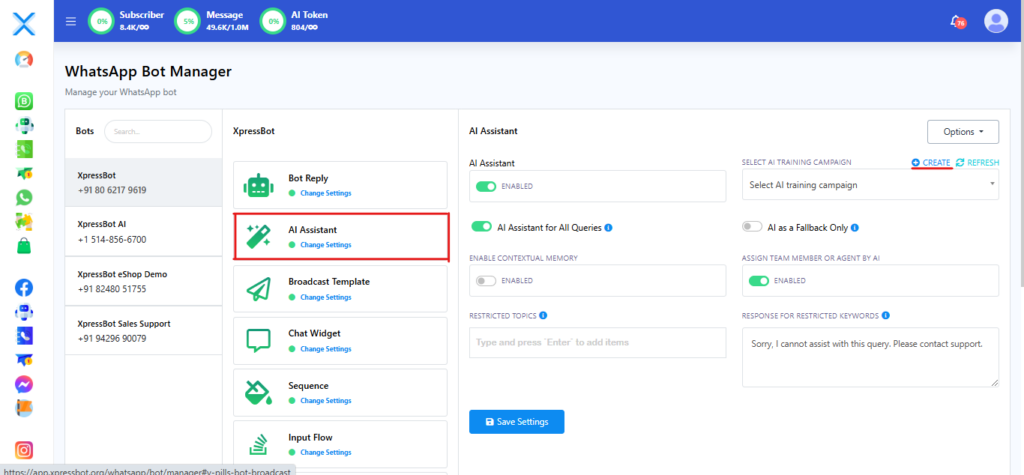Turn on AI as a Fallback Only
This screenshot has width=1024, height=475.
[752, 227]
